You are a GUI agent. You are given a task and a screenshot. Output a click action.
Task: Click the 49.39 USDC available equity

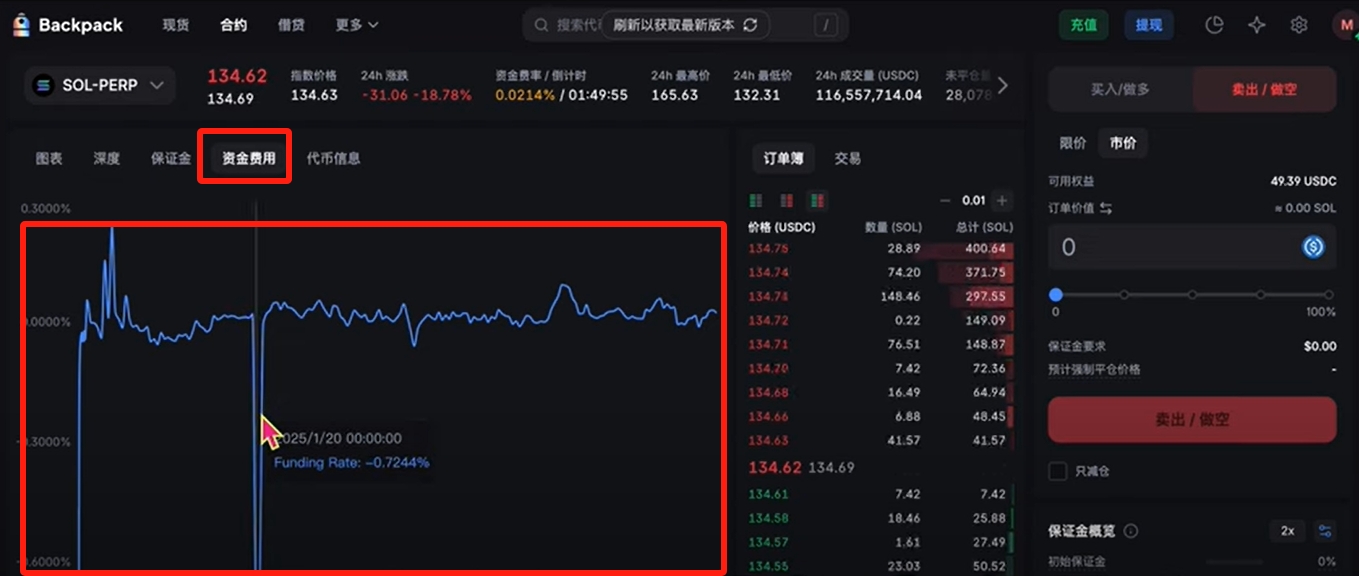[1303, 182]
